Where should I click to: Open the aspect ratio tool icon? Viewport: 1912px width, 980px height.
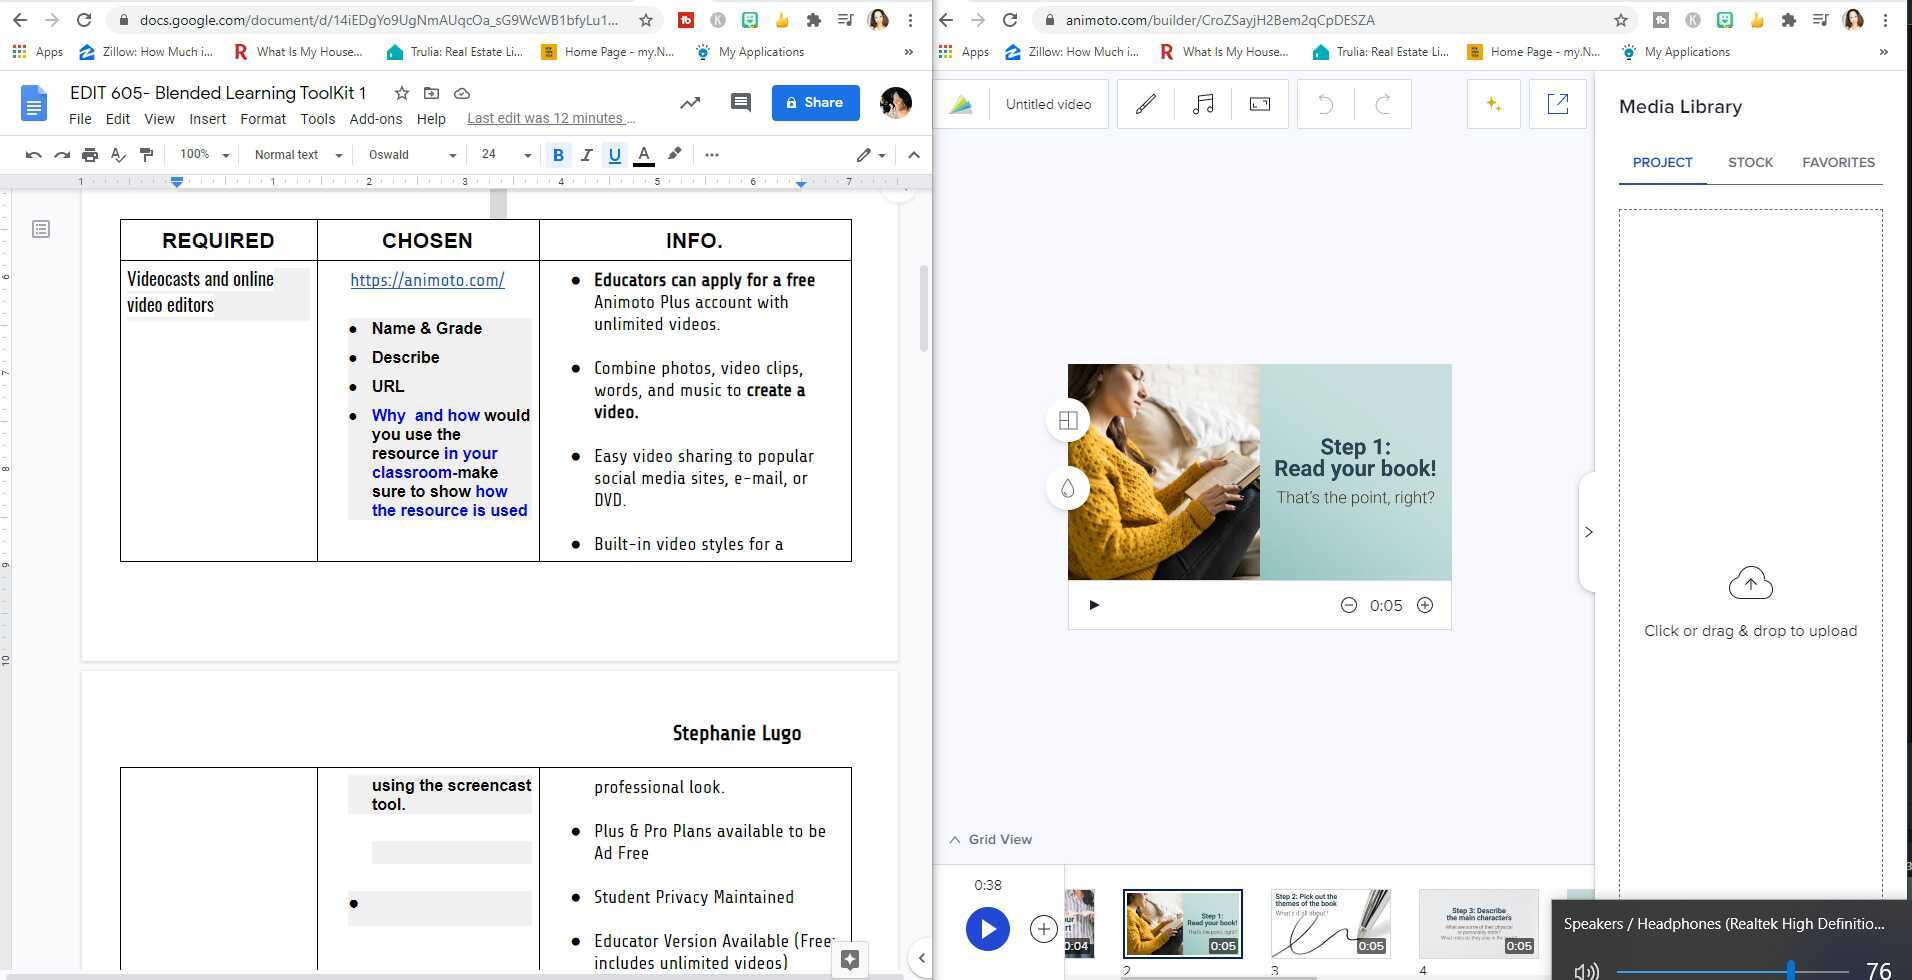(1260, 104)
